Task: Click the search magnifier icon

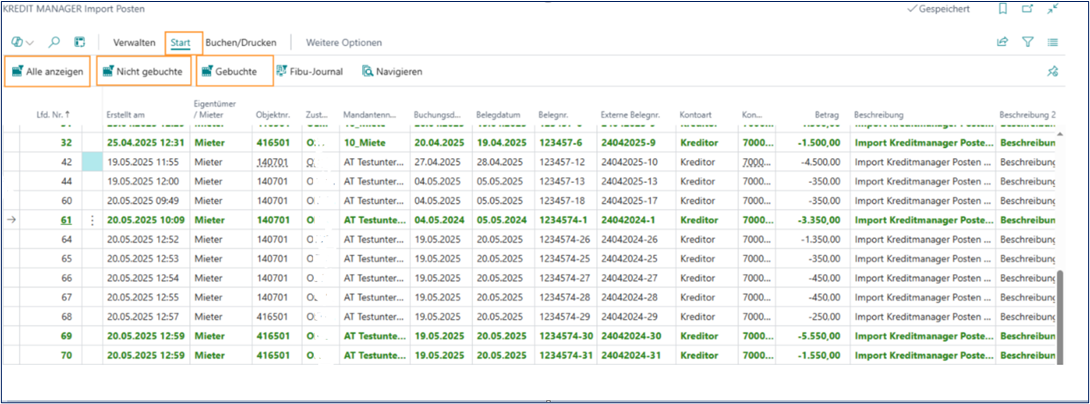Action: pos(55,43)
